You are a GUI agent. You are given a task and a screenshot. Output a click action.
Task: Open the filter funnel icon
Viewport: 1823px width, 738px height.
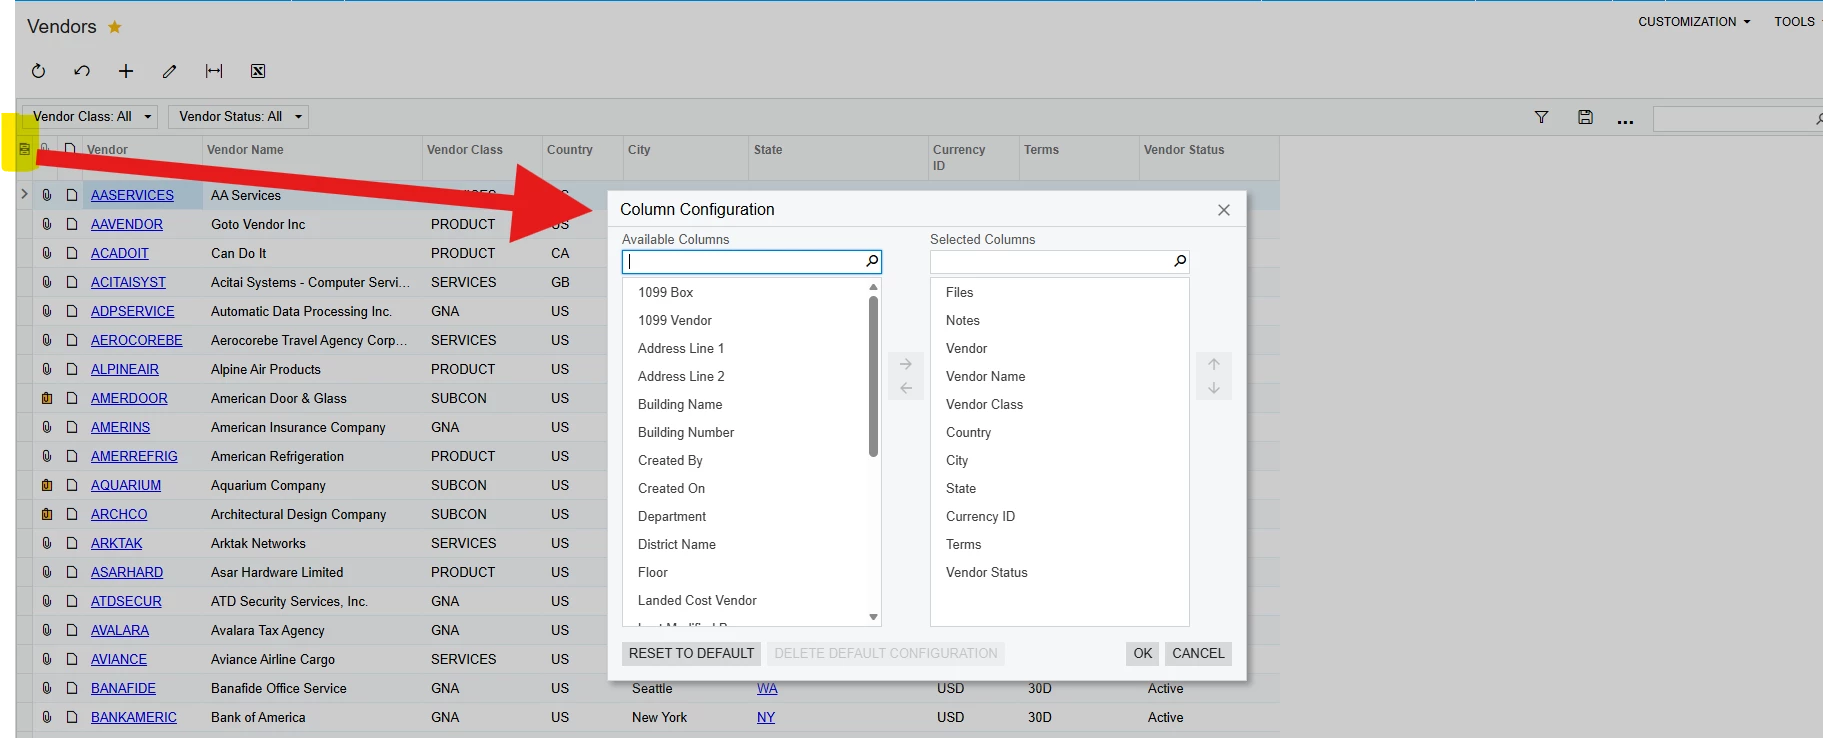pos(1541,118)
